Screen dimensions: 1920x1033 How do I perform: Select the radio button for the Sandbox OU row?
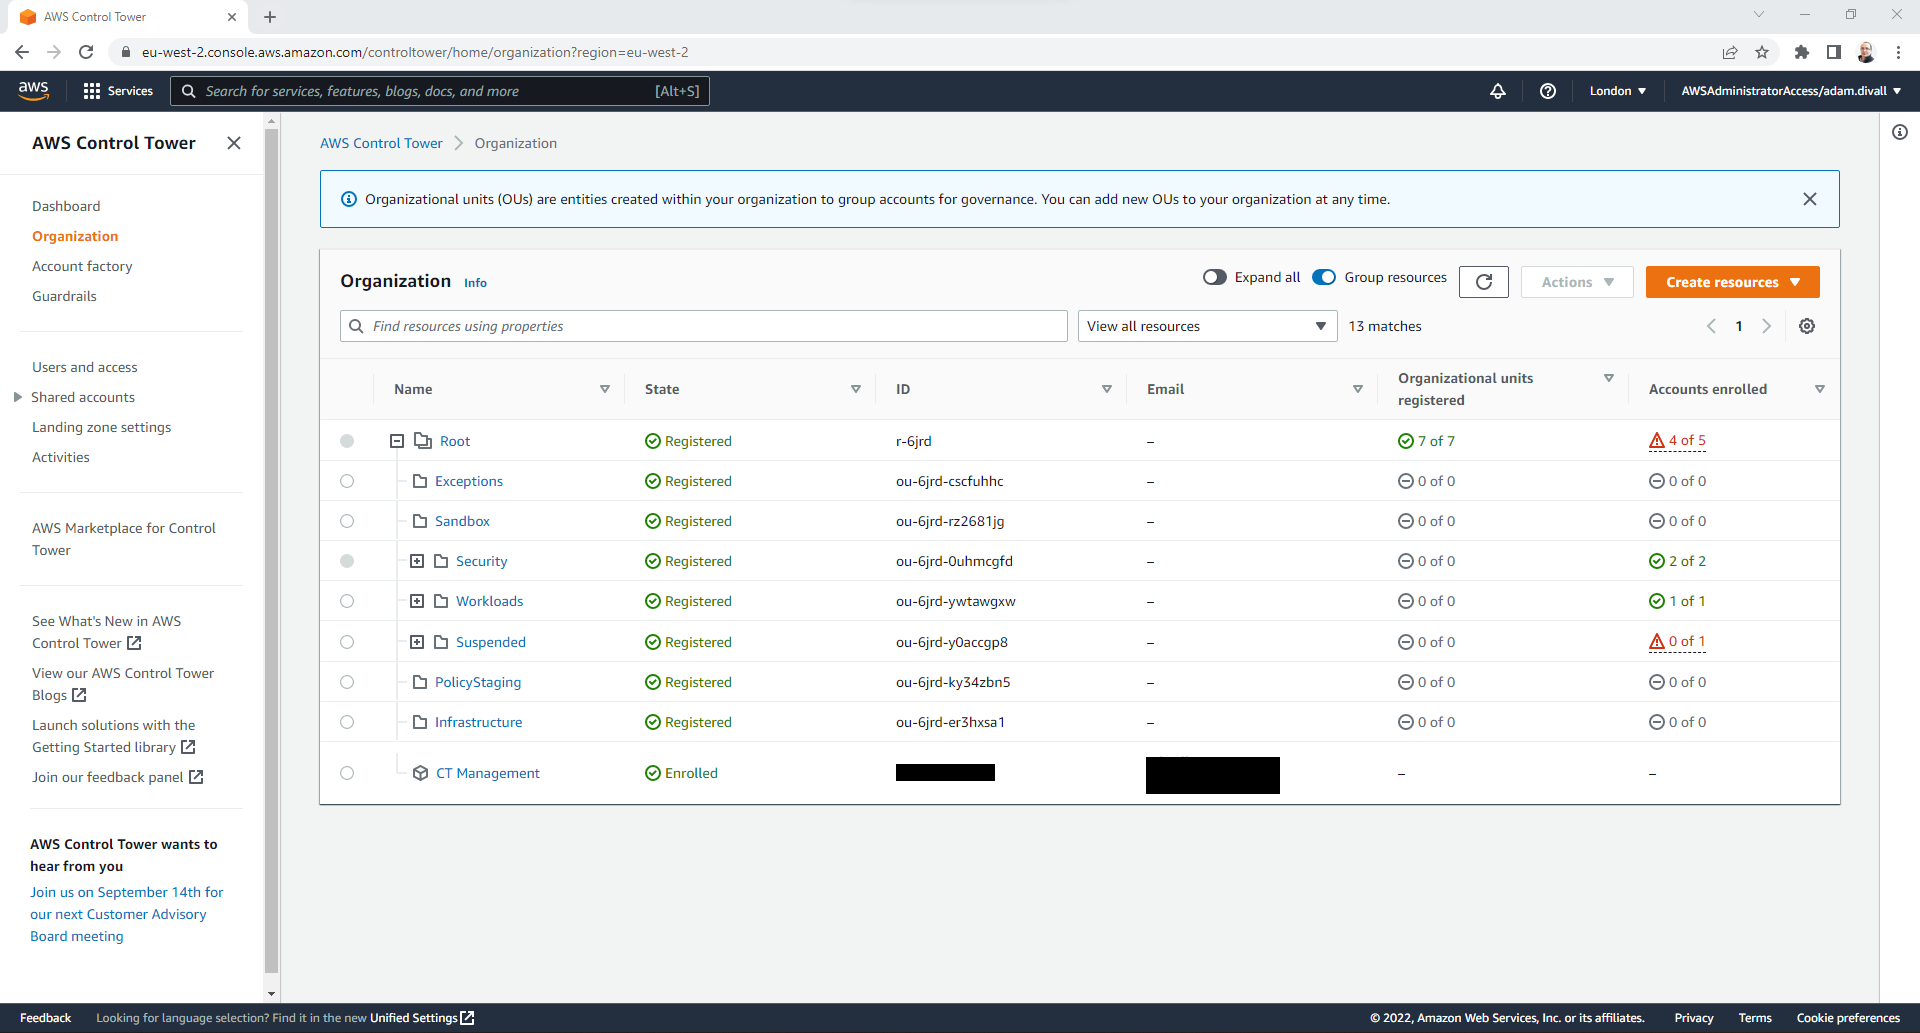pos(347,520)
